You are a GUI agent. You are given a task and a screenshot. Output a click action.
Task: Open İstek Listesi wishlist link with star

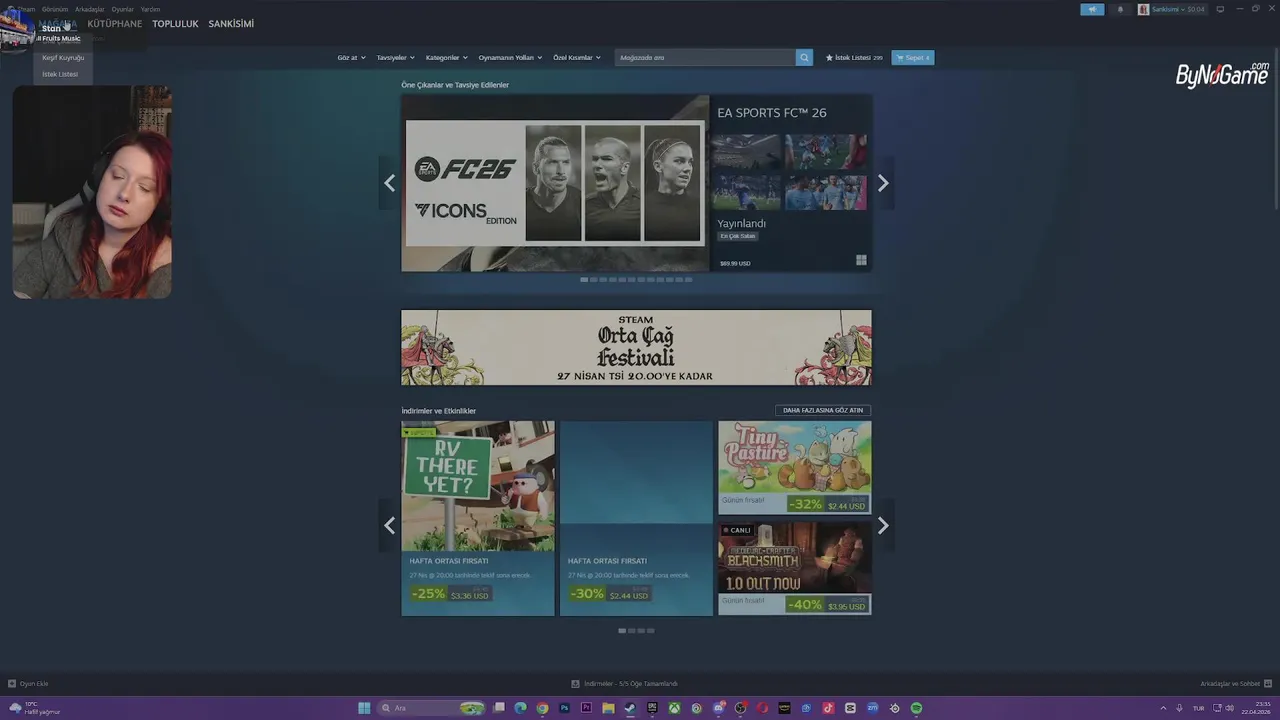854,58
